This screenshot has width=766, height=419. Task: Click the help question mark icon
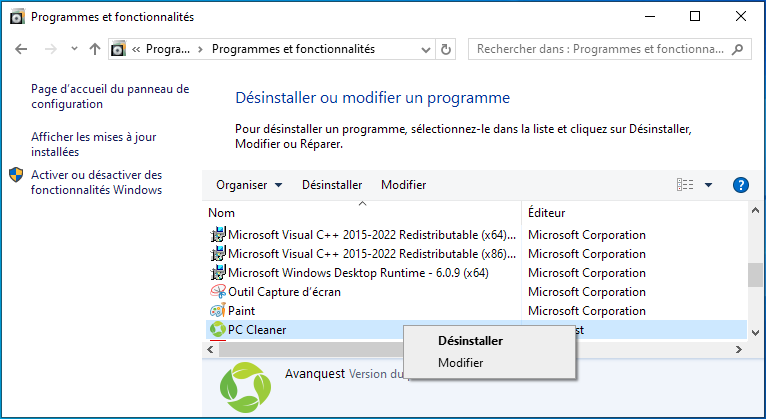pos(741,185)
